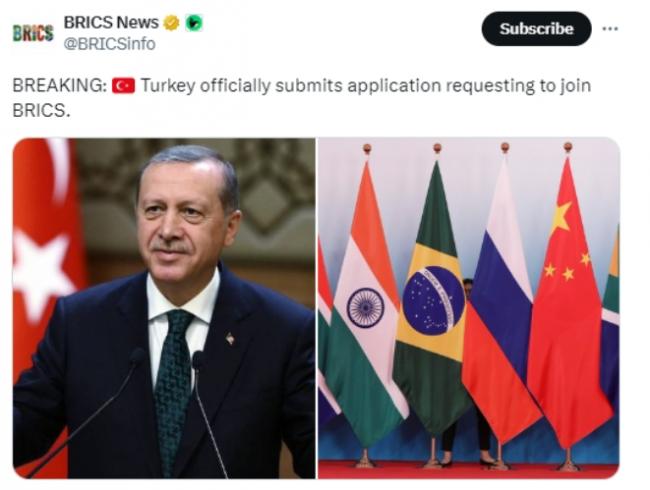The height and width of the screenshot is (490, 650).
Task: Click the man's dark green patterned tie
Action: coord(173,388)
